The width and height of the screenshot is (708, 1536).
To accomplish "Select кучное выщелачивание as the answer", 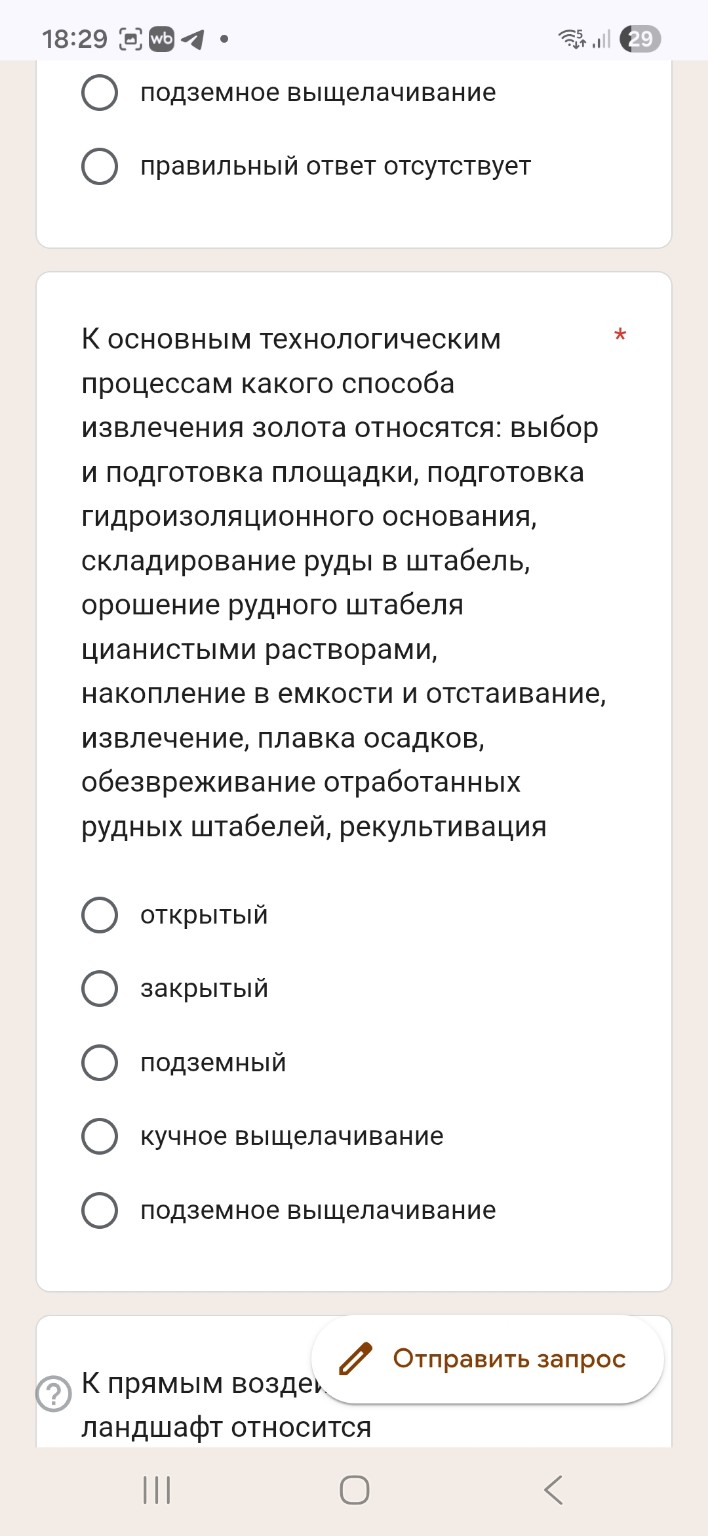I will coord(99,1137).
